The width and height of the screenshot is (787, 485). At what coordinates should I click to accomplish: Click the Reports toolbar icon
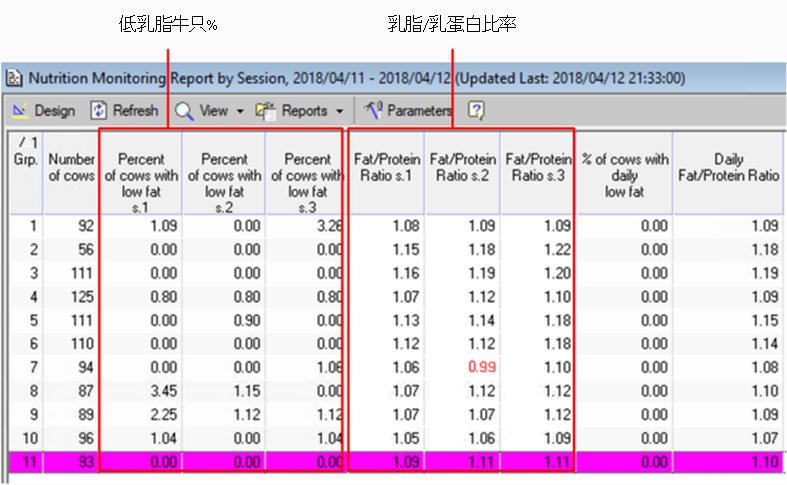tap(266, 110)
